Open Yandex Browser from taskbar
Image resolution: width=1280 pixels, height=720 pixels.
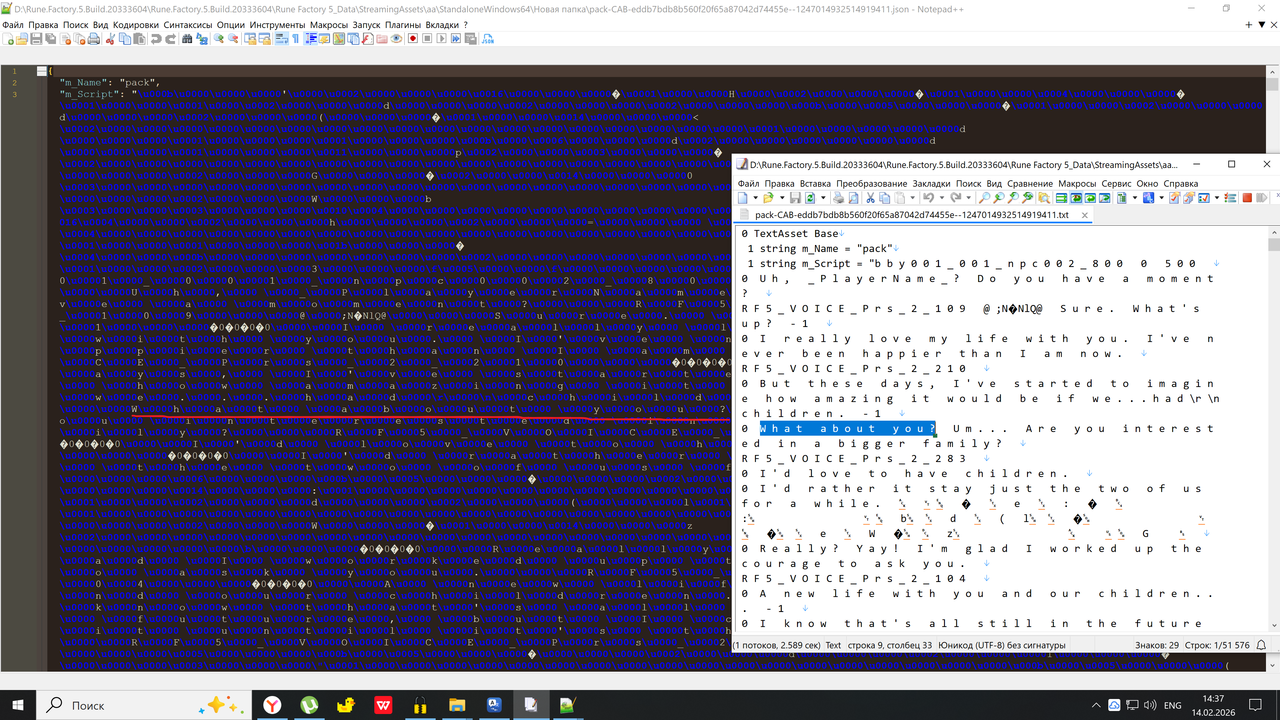272,705
